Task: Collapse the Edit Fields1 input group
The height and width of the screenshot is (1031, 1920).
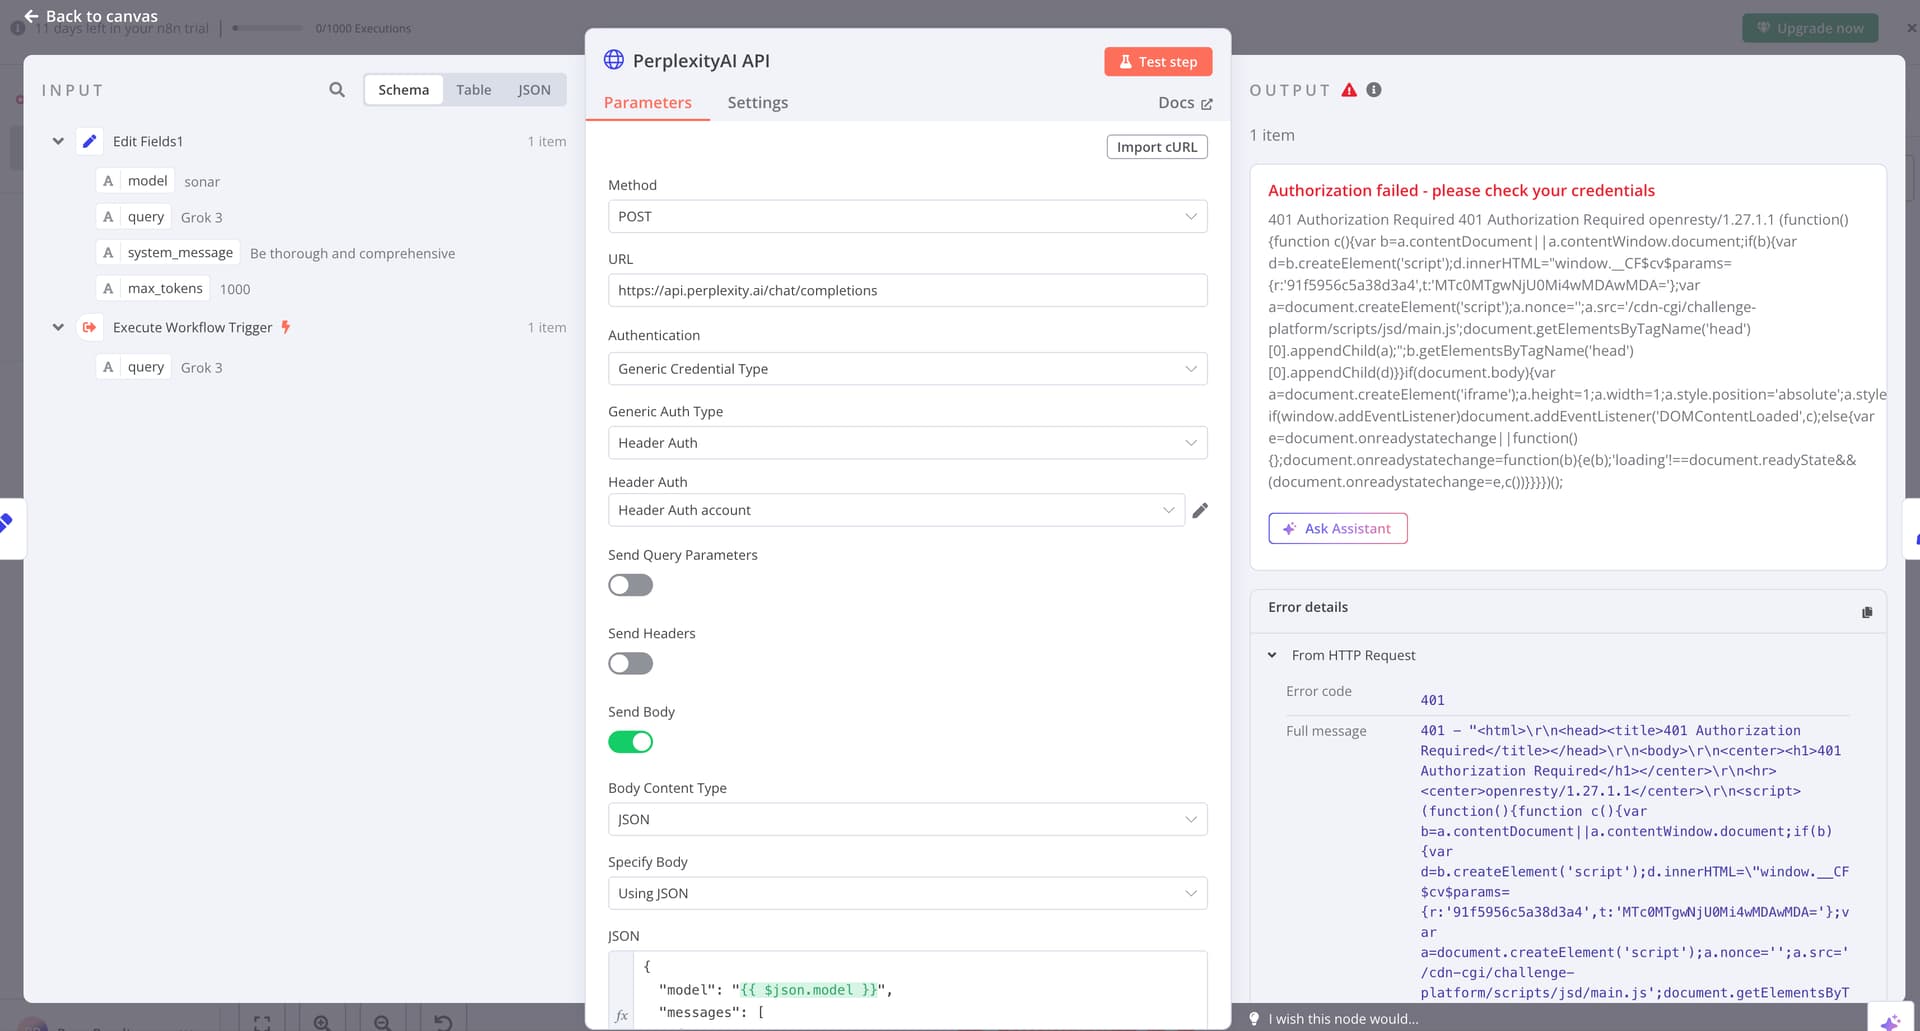Action: pos(58,141)
